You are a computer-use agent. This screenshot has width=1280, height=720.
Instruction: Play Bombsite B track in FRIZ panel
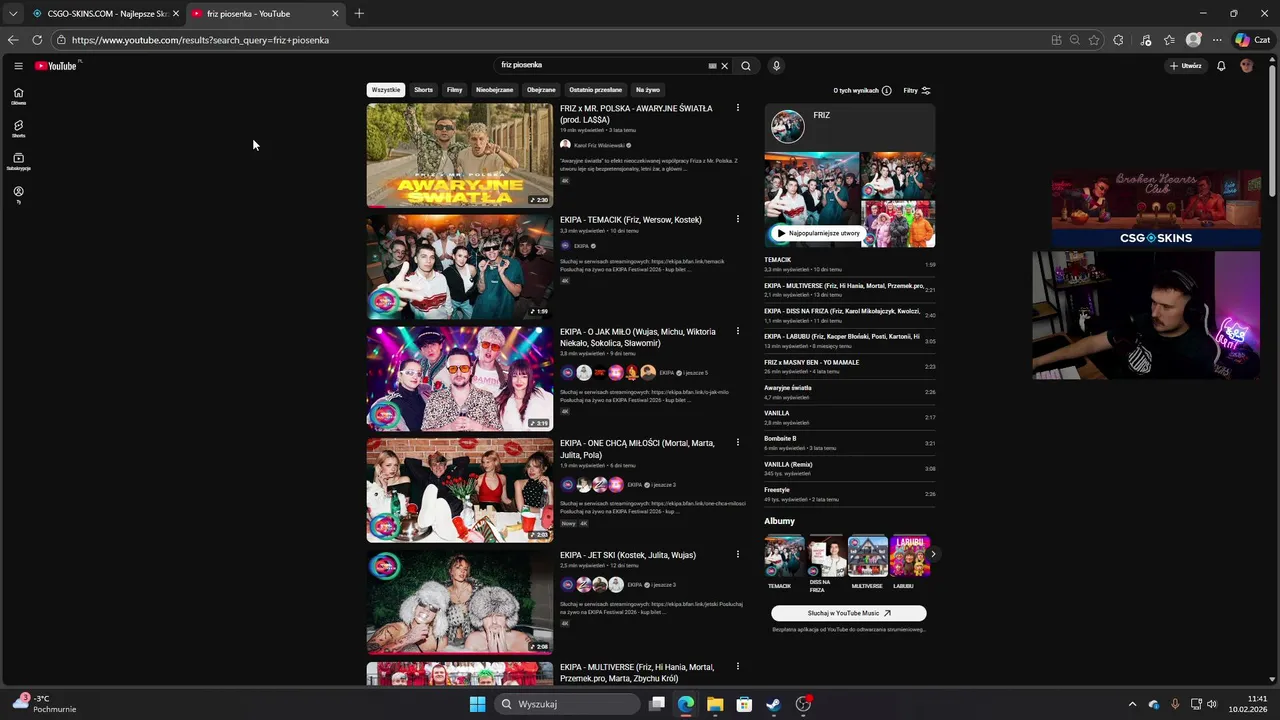point(850,443)
